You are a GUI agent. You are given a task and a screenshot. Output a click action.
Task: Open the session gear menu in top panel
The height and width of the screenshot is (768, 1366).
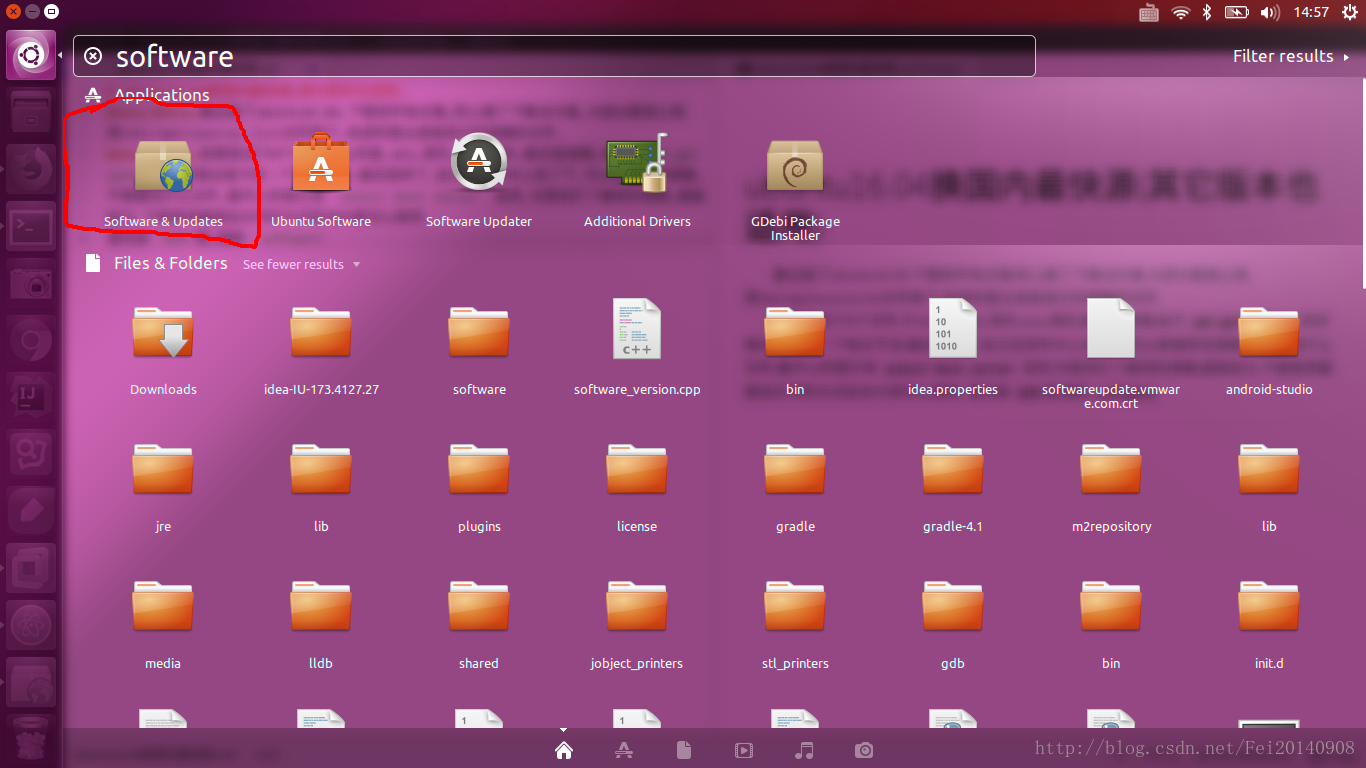pos(1350,12)
